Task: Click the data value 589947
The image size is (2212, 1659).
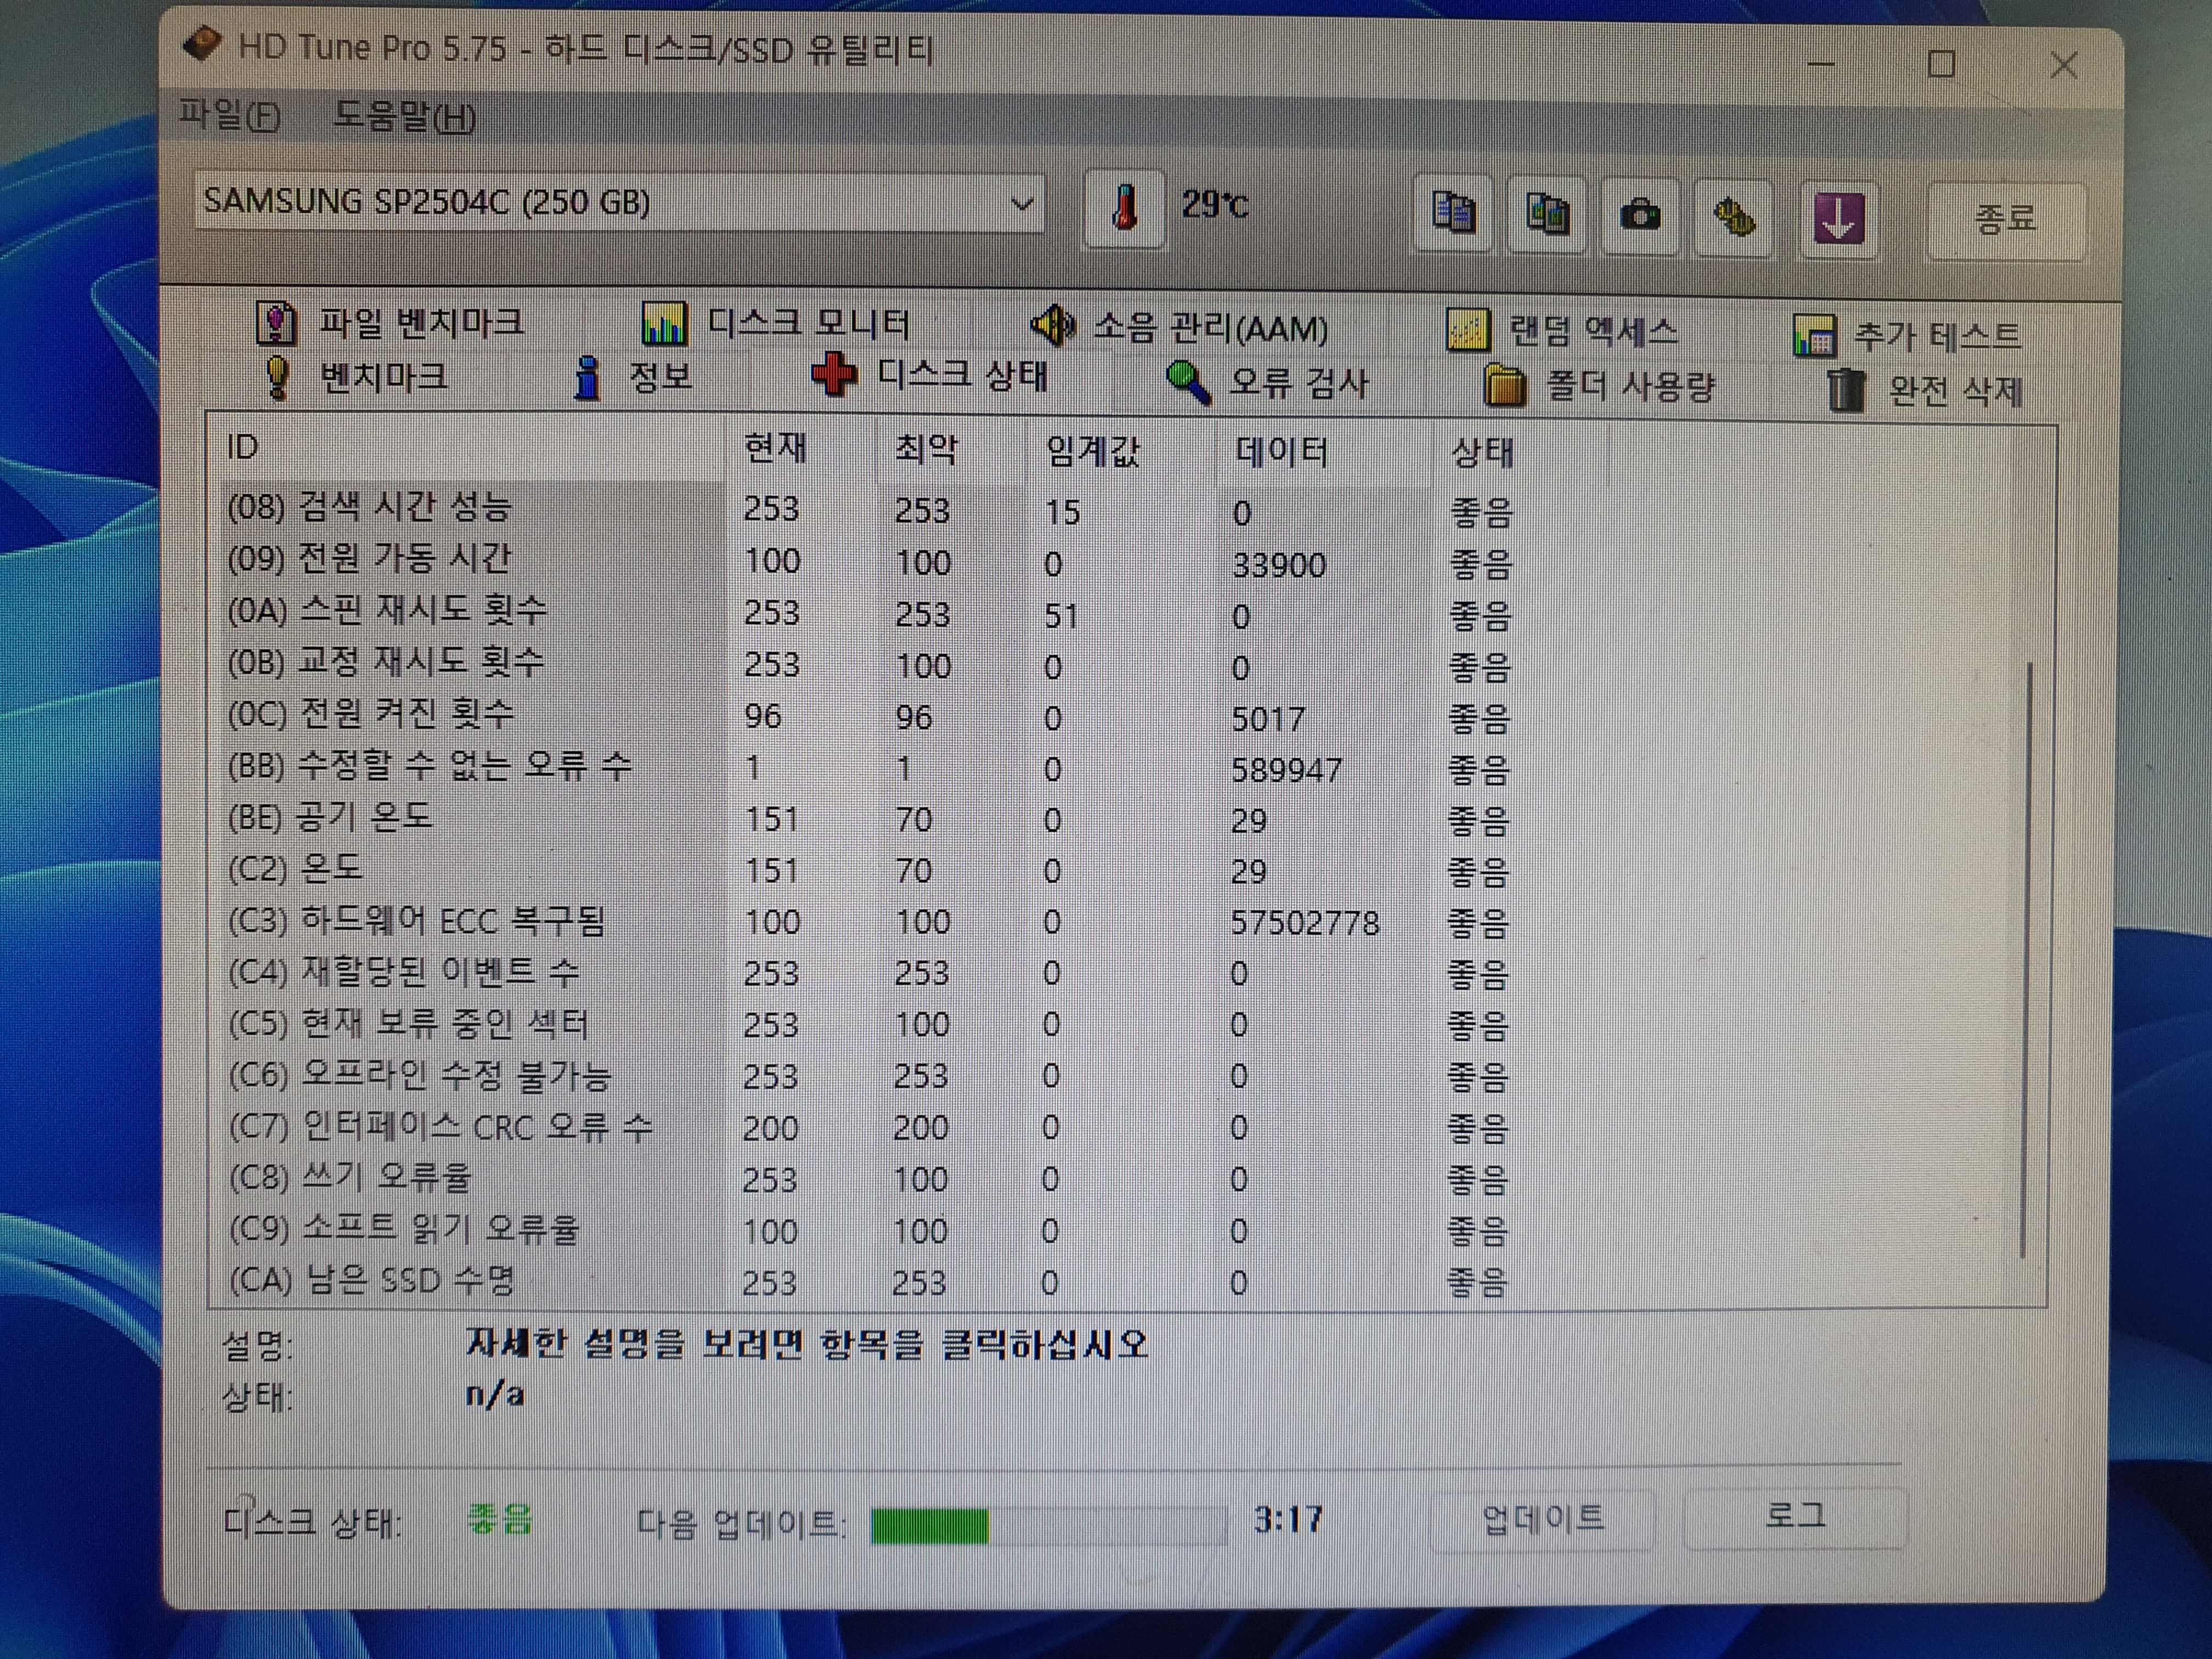Action: (x=1286, y=770)
